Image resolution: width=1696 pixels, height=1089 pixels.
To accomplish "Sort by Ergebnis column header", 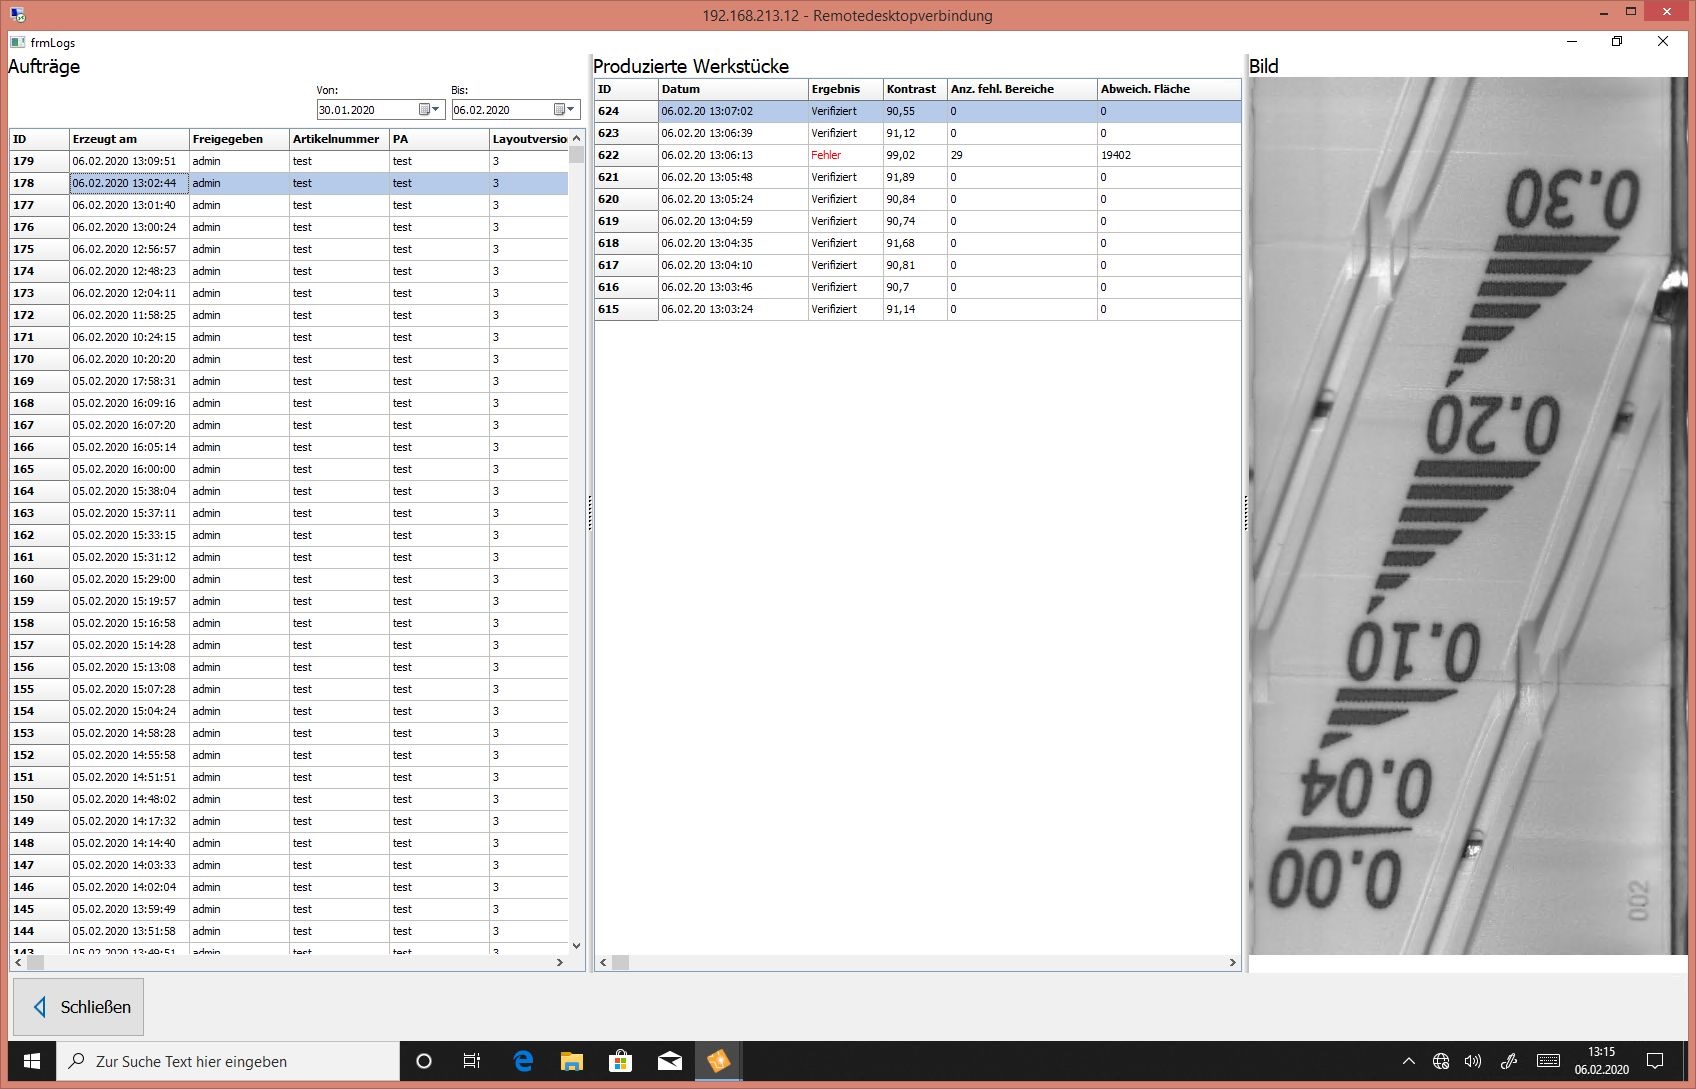I will coord(845,89).
